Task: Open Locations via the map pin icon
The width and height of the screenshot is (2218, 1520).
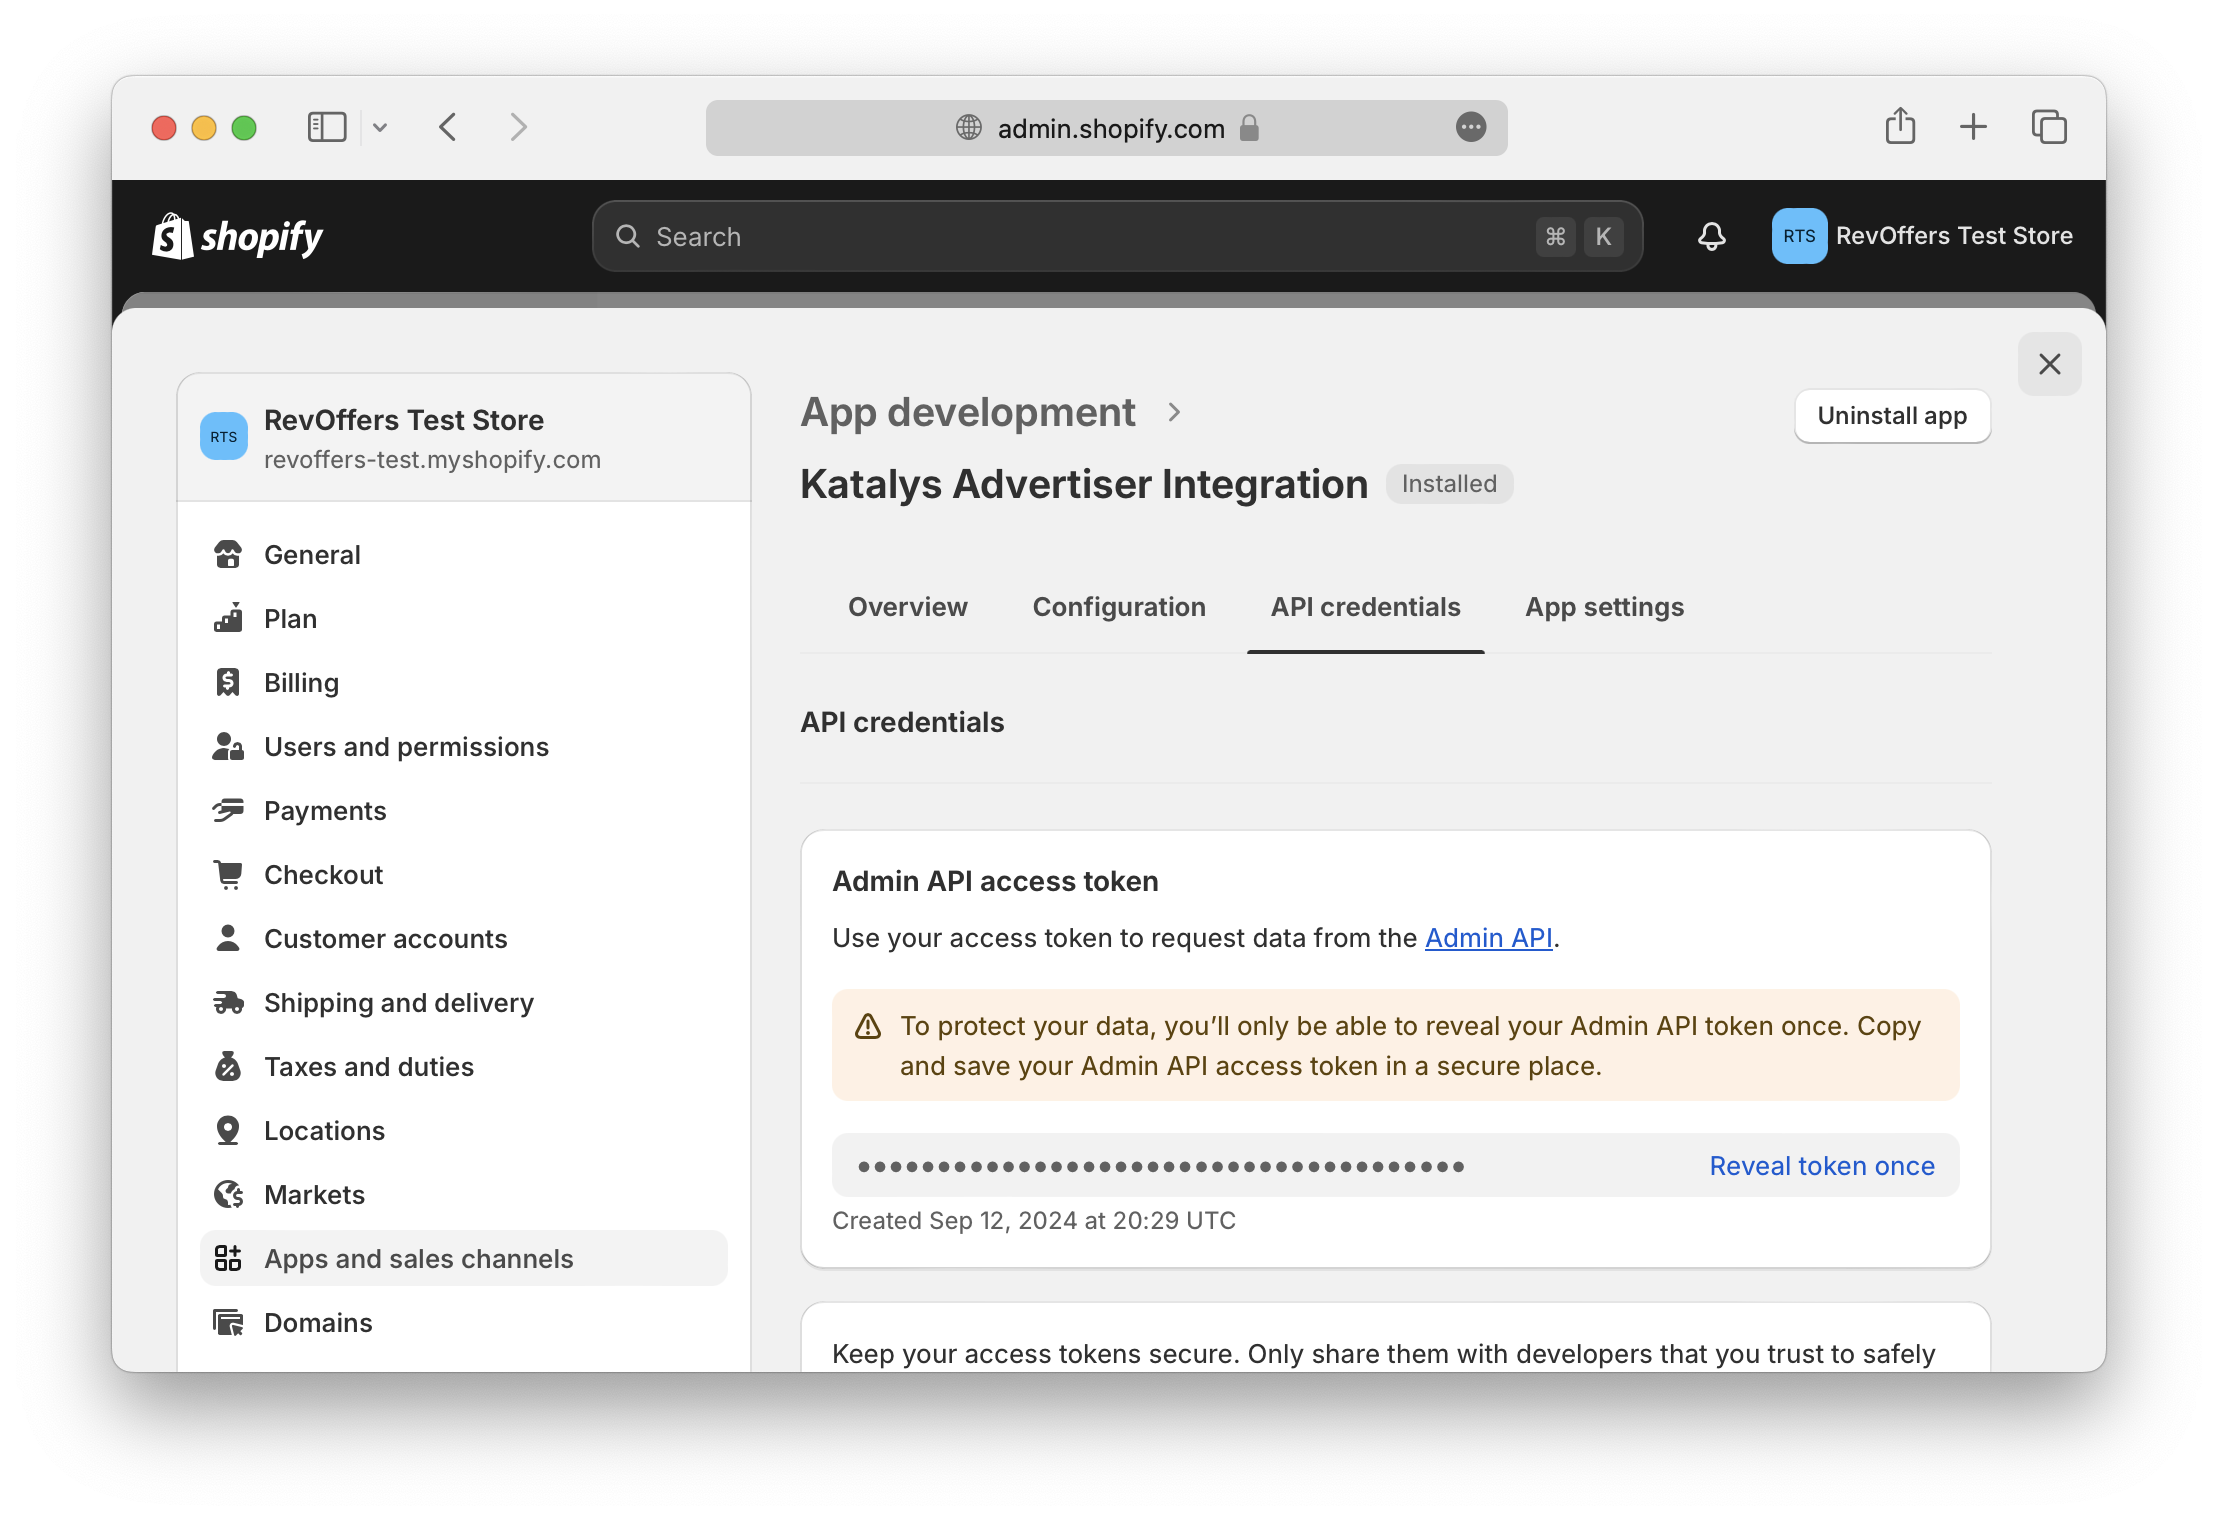Action: click(x=229, y=1130)
